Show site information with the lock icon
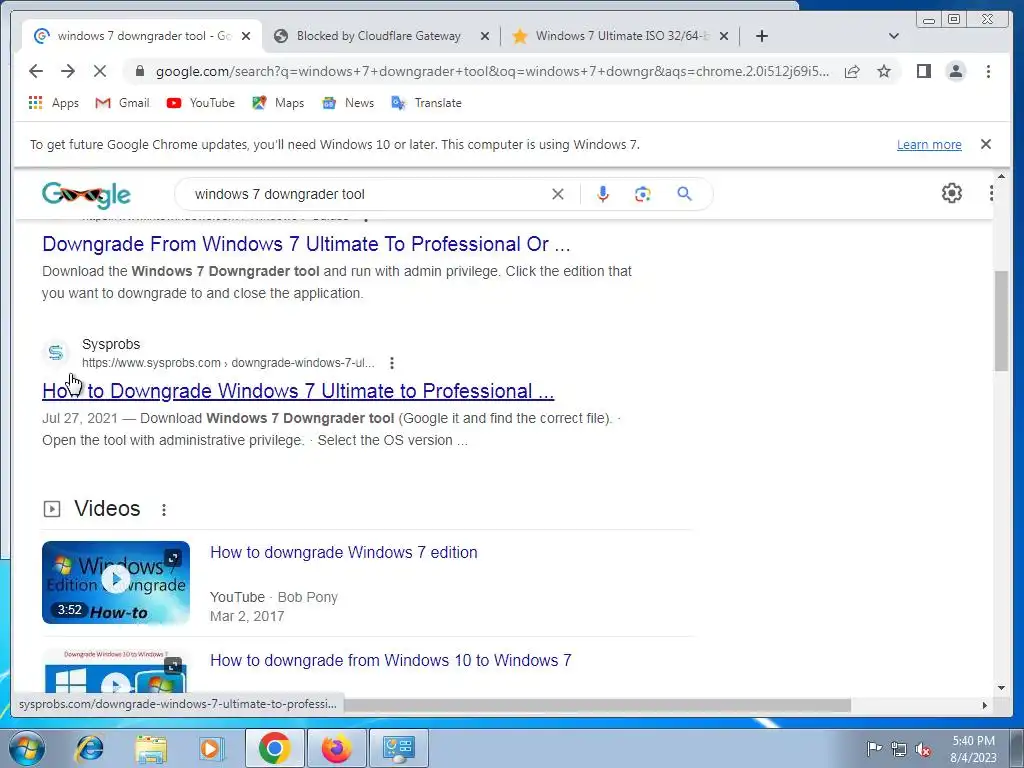 click(139, 71)
